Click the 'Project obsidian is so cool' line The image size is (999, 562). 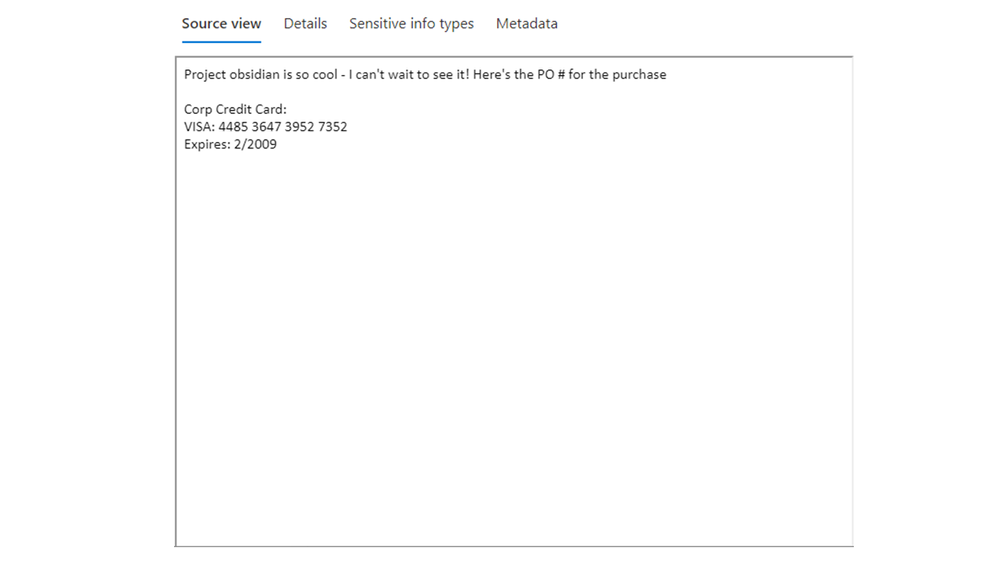[425, 75]
